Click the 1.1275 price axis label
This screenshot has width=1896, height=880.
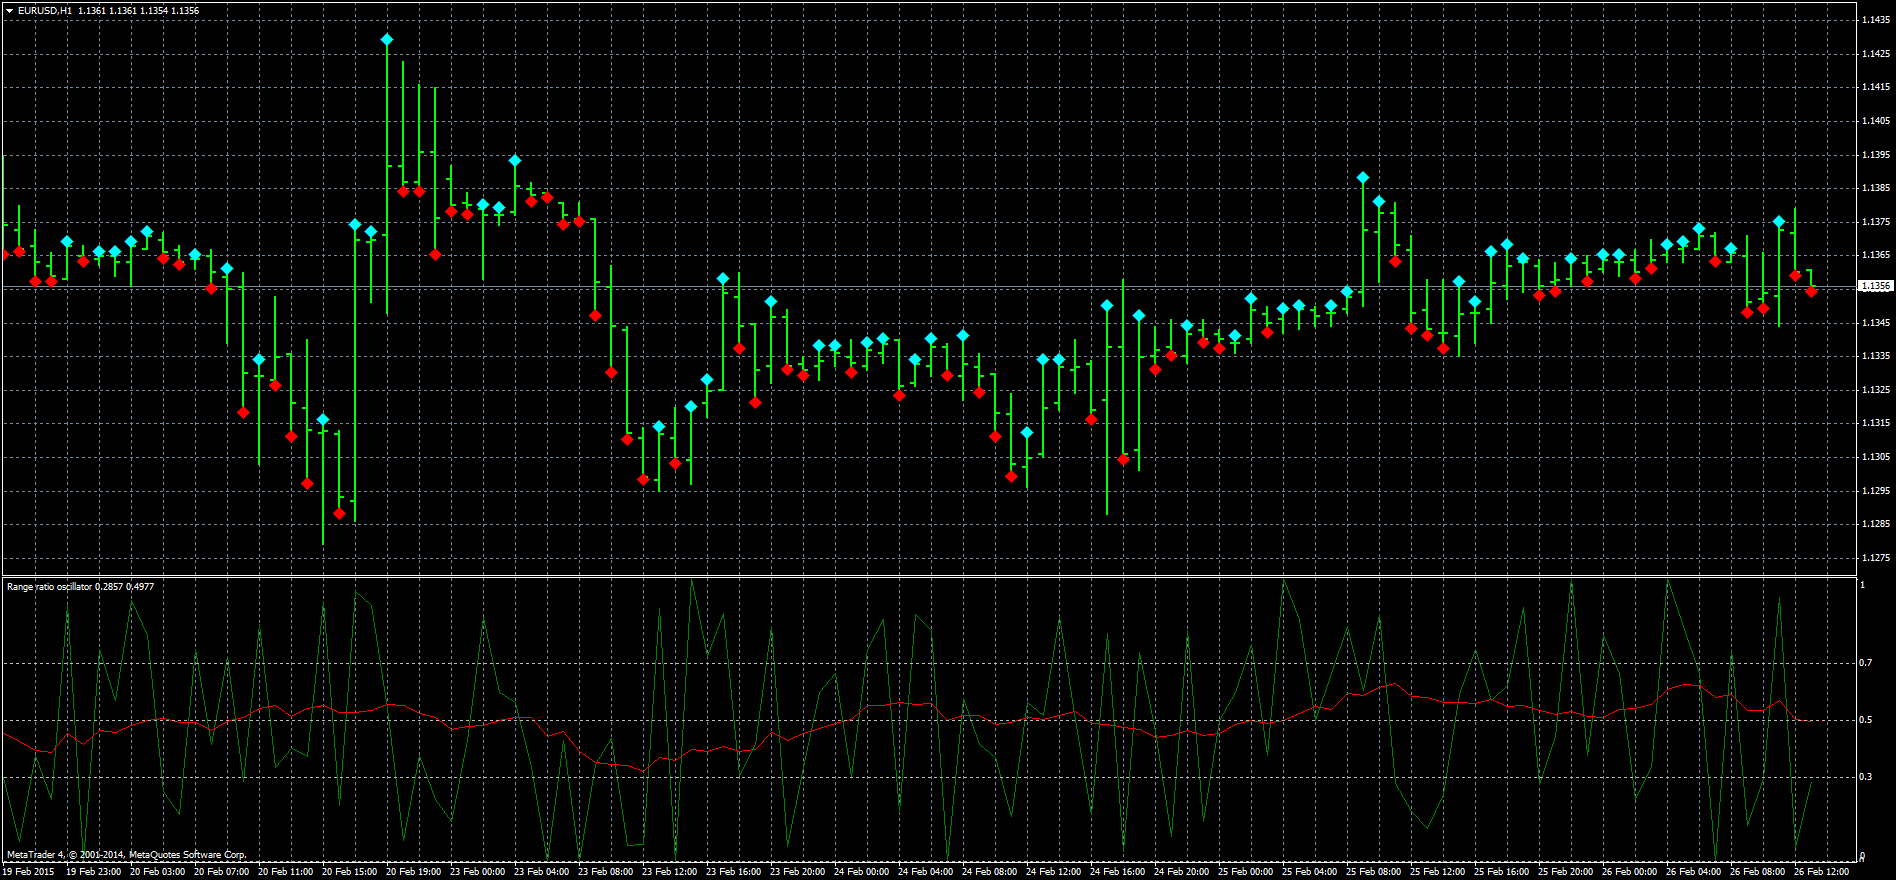point(1875,558)
